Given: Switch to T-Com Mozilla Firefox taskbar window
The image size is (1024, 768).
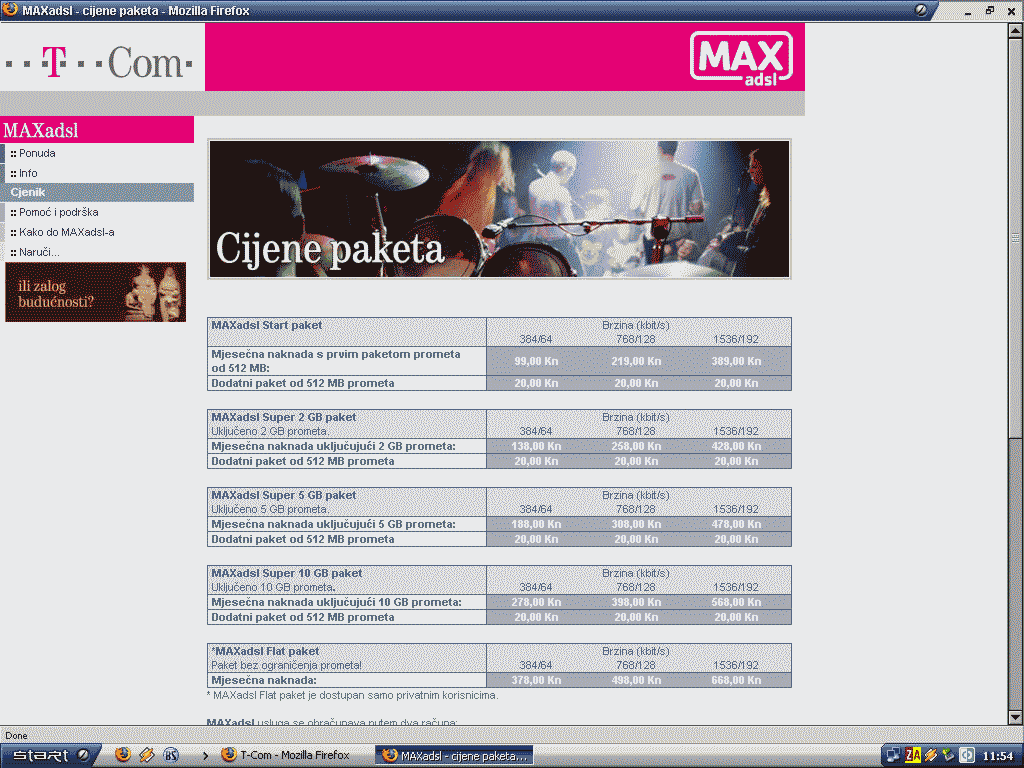Looking at the screenshot, I should tap(292, 755).
